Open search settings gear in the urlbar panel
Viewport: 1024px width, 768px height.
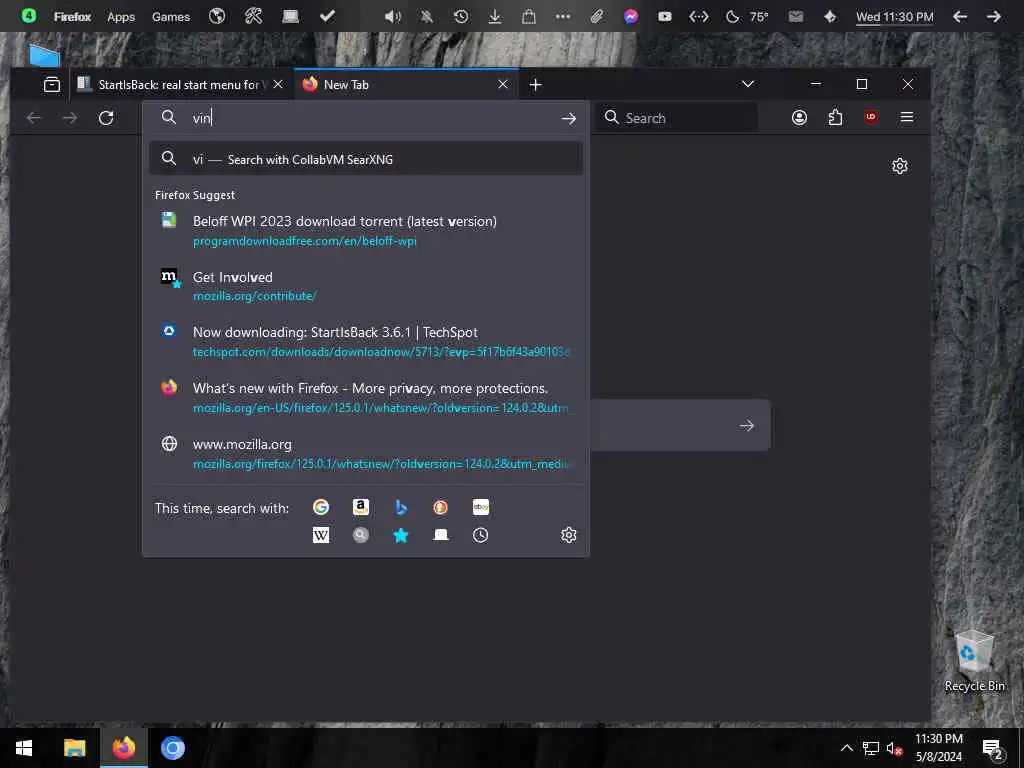(x=569, y=536)
